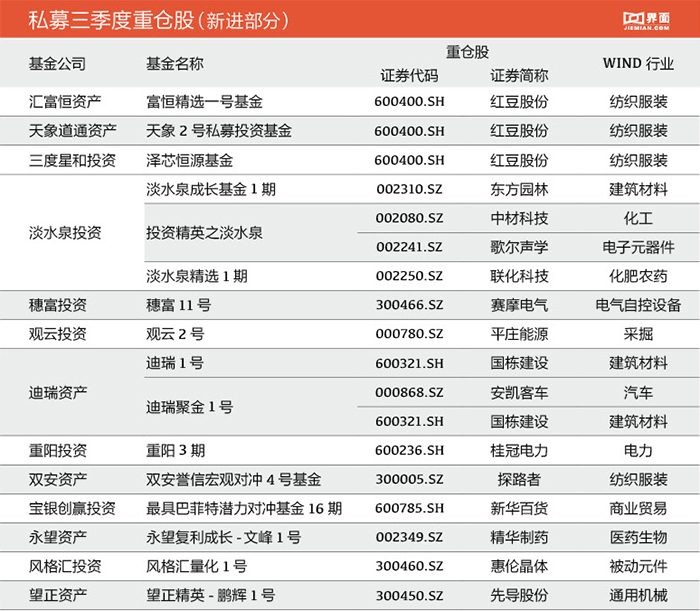The image size is (700, 611).
Task: Click company cell 重阳投资
Action: tap(58, 450)
